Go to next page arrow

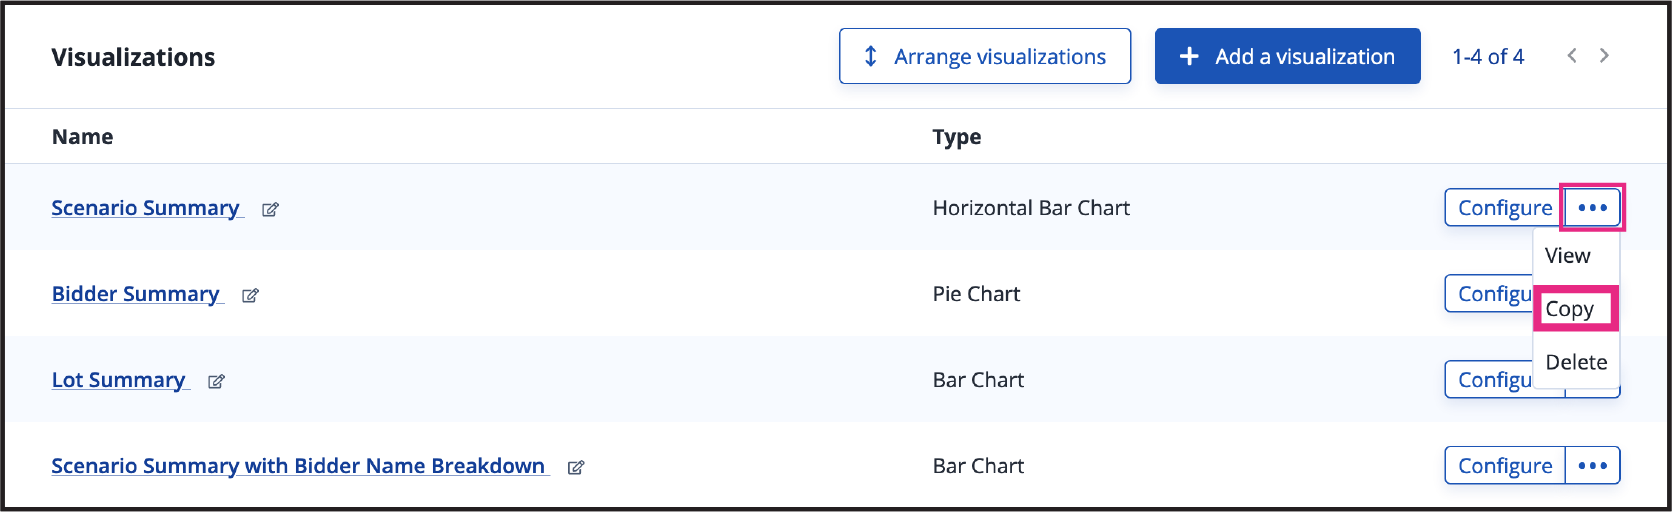click(x=1604, y=56)
